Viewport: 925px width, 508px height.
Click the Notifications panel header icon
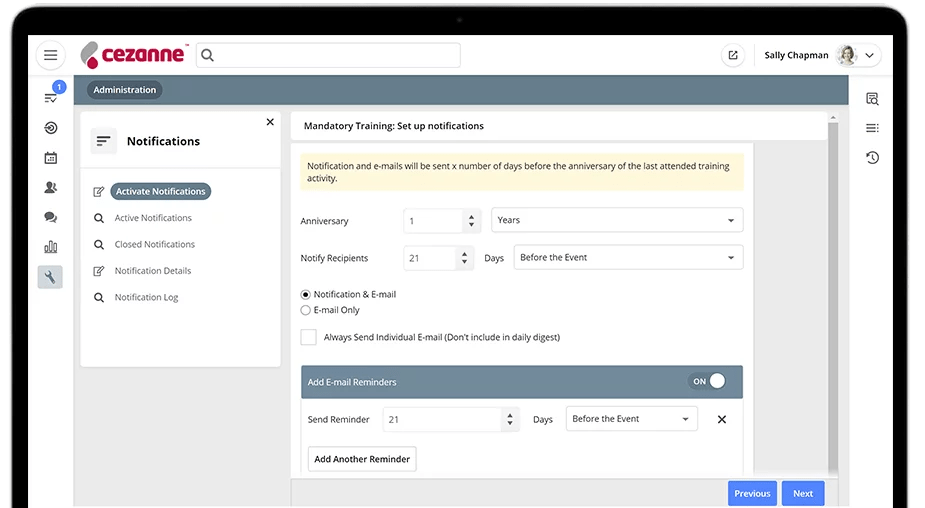tap(103, 141)
